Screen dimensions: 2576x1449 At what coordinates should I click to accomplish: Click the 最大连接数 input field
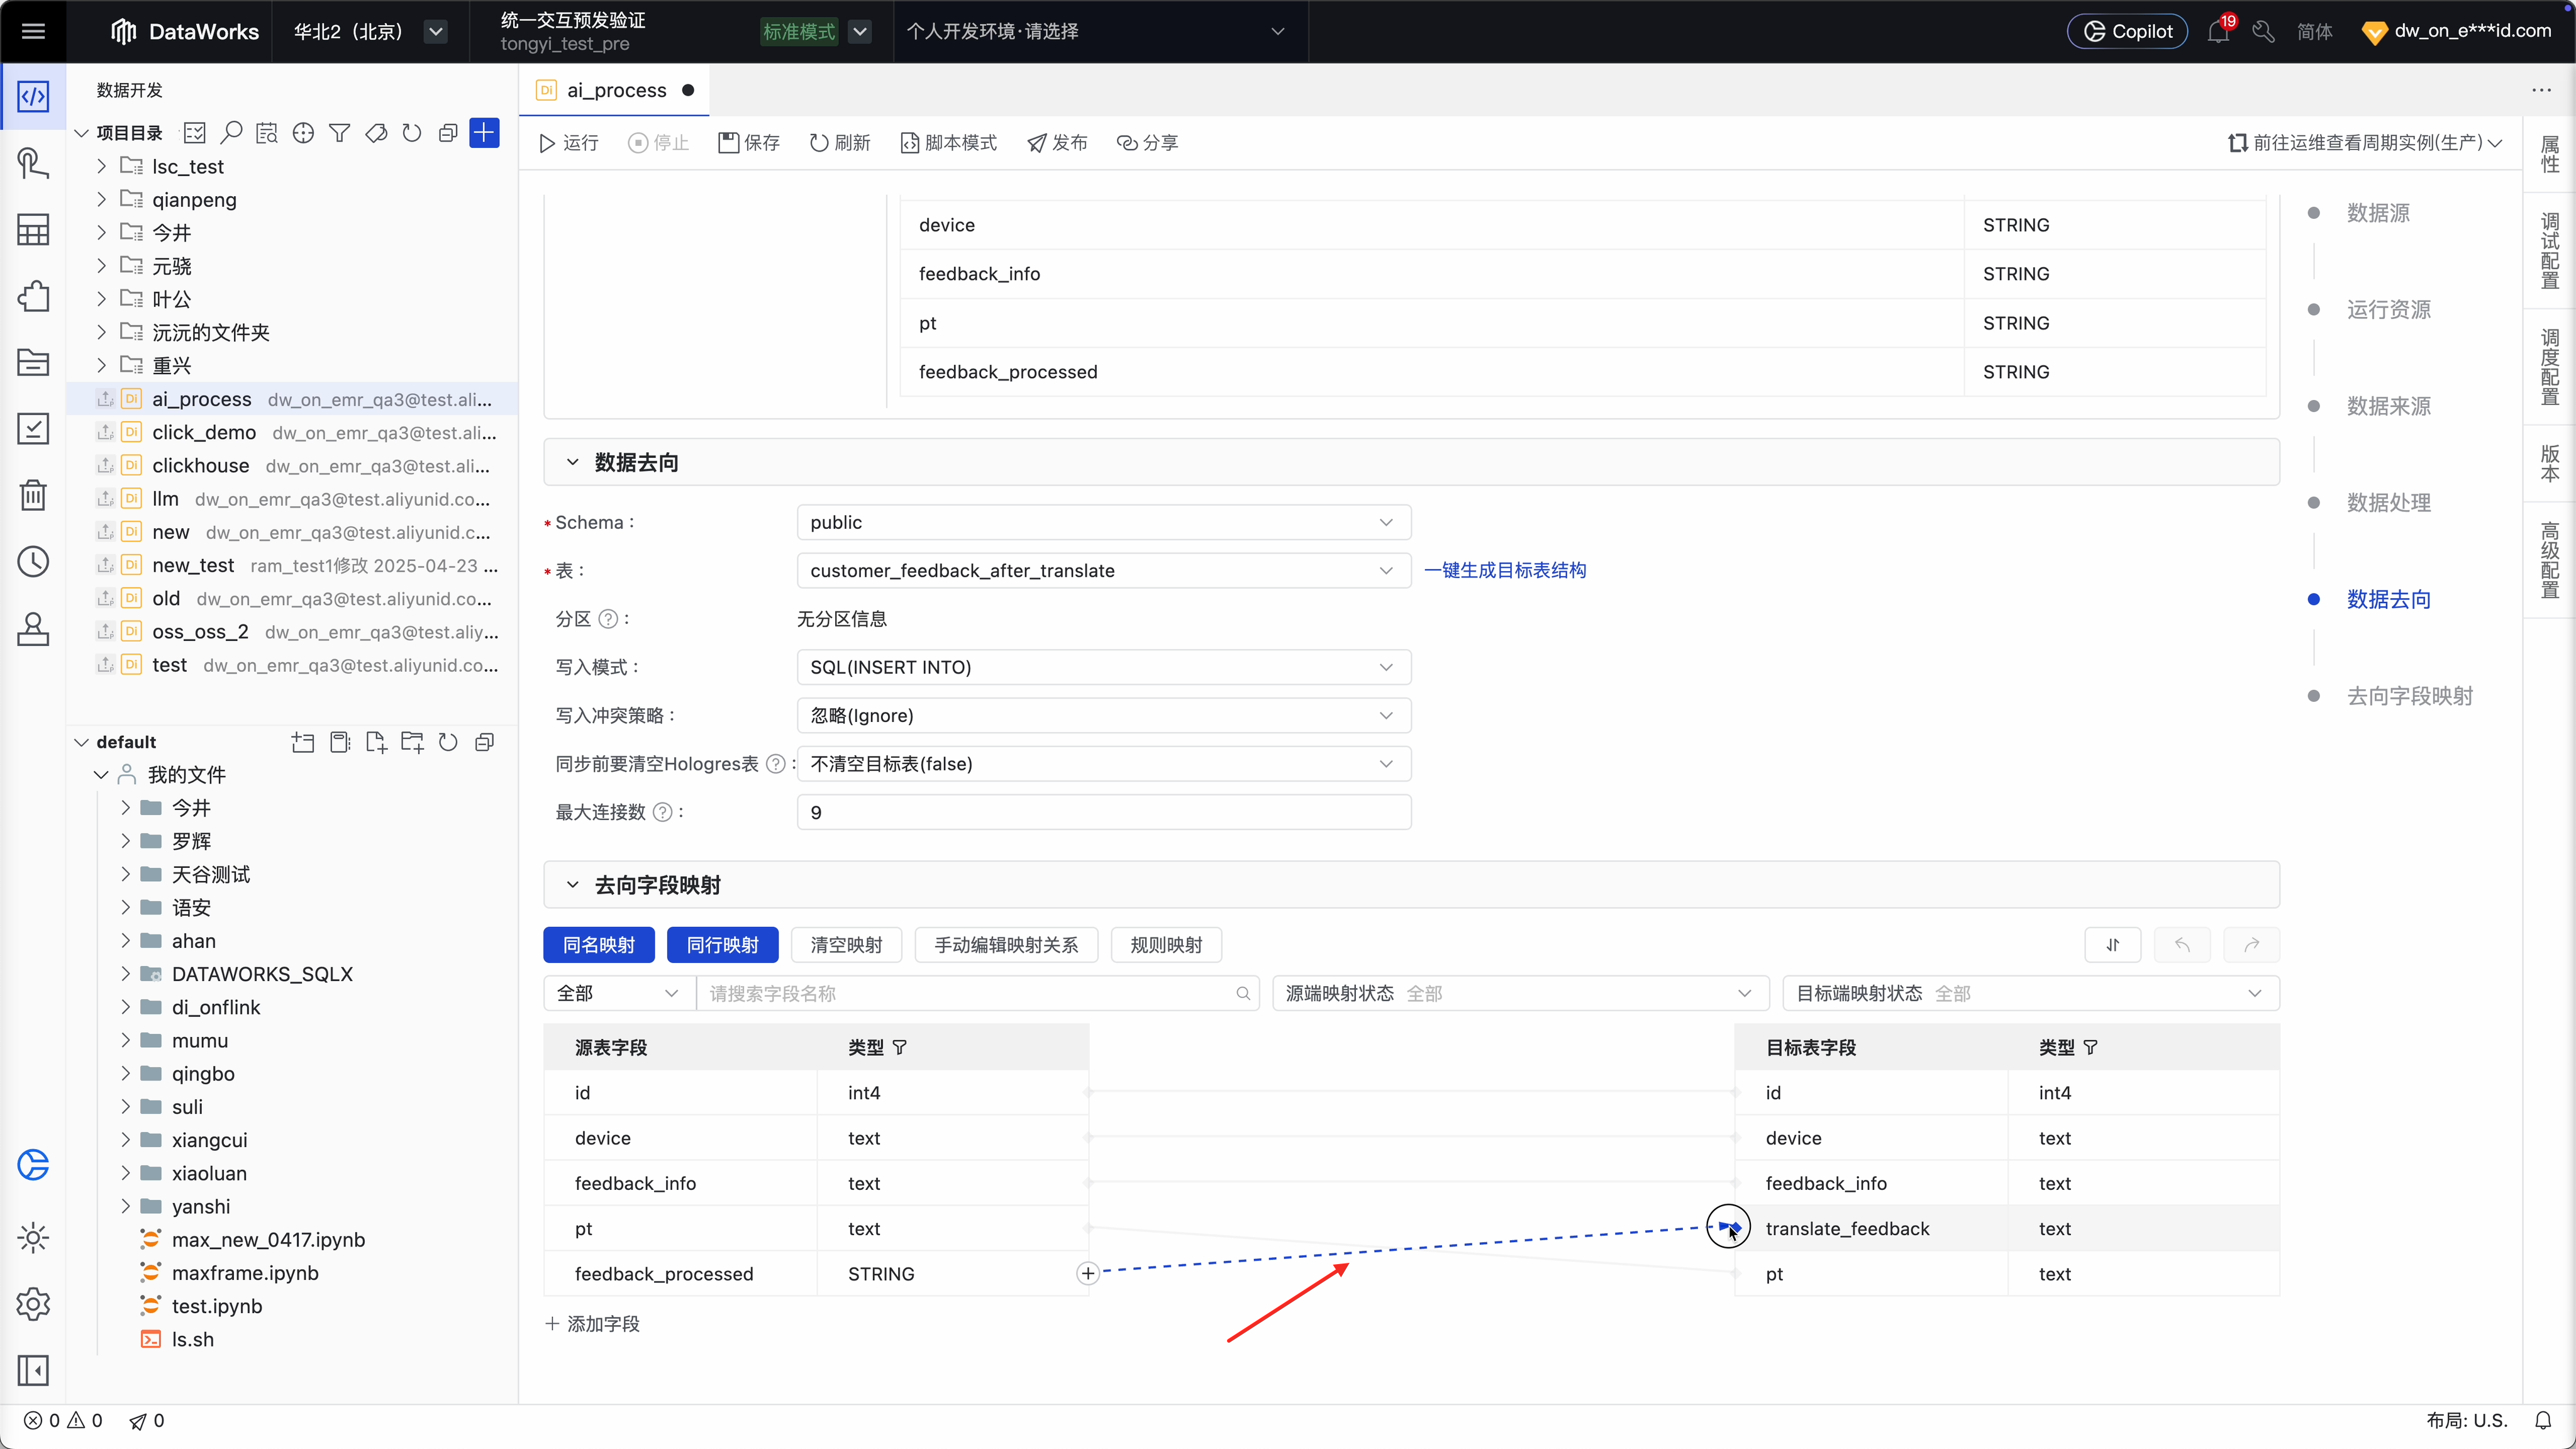coord(1103,812)
